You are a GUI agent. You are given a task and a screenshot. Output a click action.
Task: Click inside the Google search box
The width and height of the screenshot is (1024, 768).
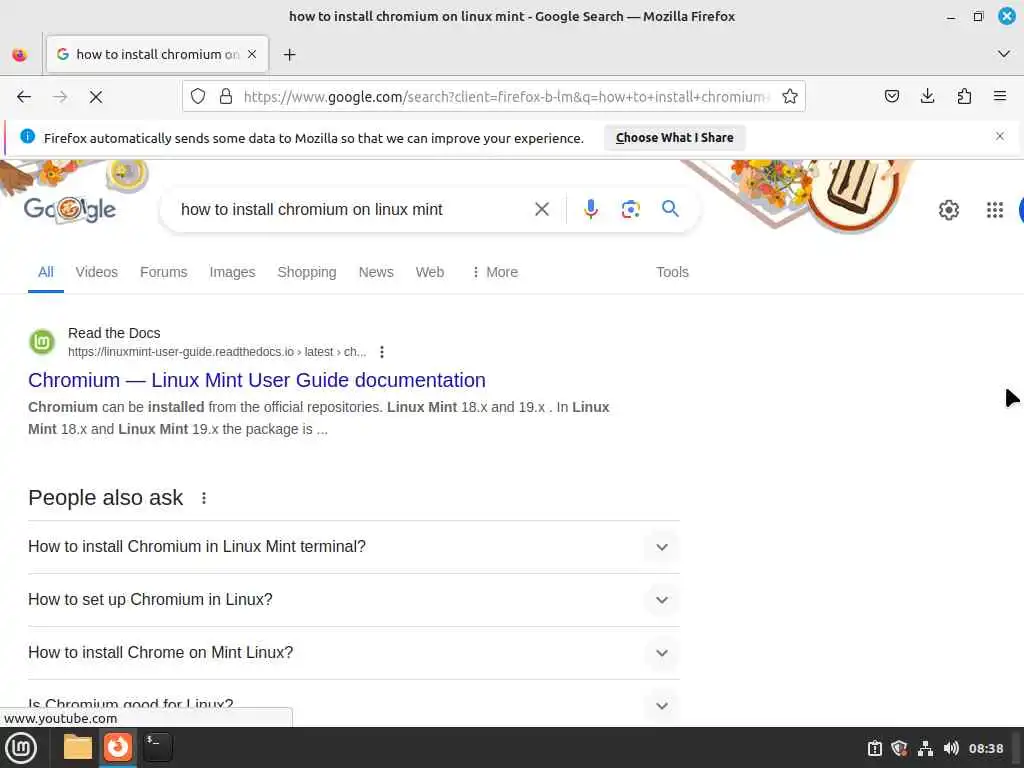click(x=353, y=210)
